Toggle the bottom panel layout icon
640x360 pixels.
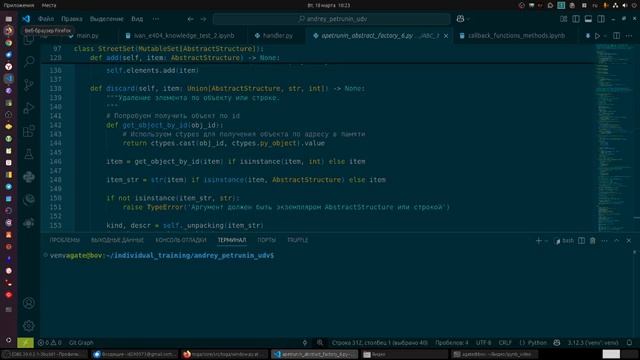pos(588,19)
